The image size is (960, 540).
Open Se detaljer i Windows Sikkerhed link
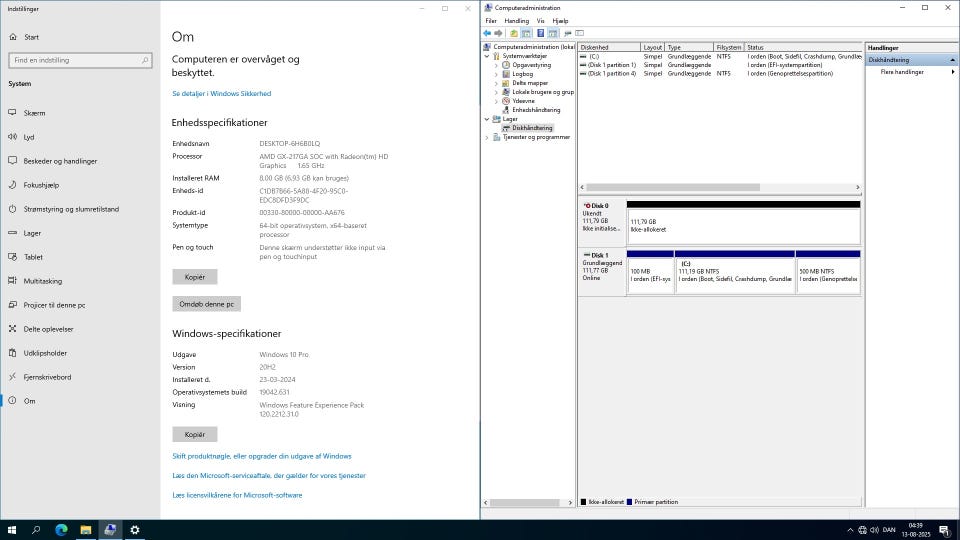click(x=221, y=93)
